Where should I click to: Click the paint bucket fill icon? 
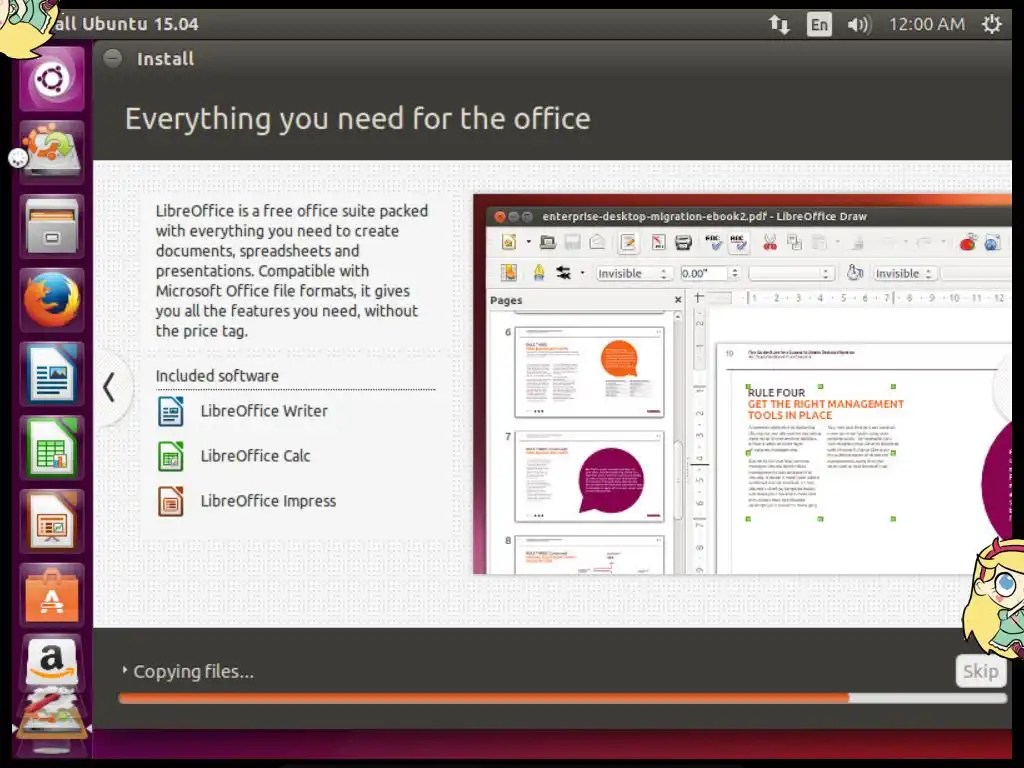tap(854, 272)
